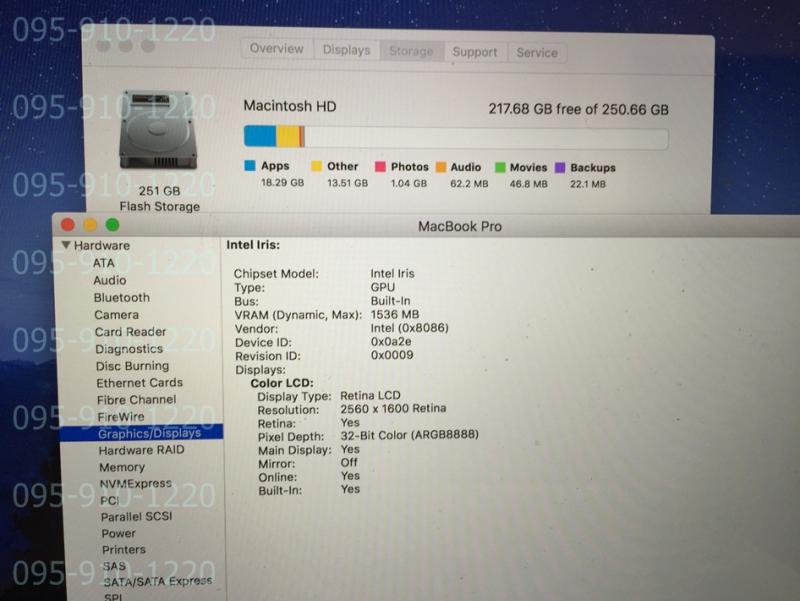Click the Type value 'GPU'
800x601 pixels.
383,287
